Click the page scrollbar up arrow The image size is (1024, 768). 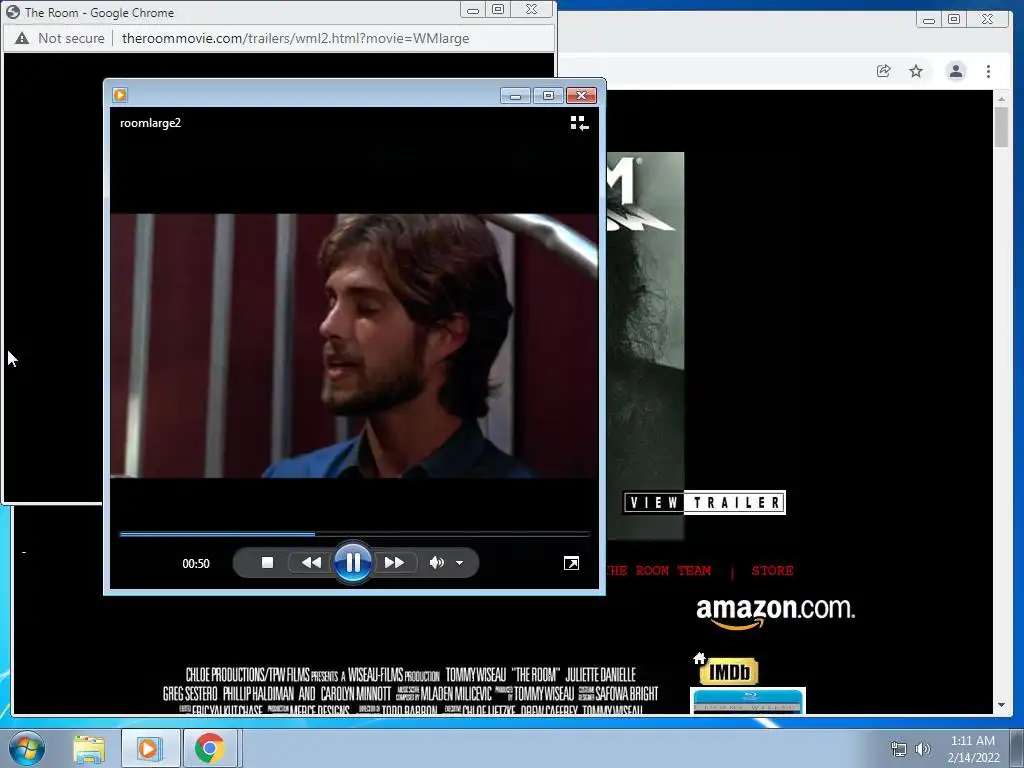point(1001,99)
